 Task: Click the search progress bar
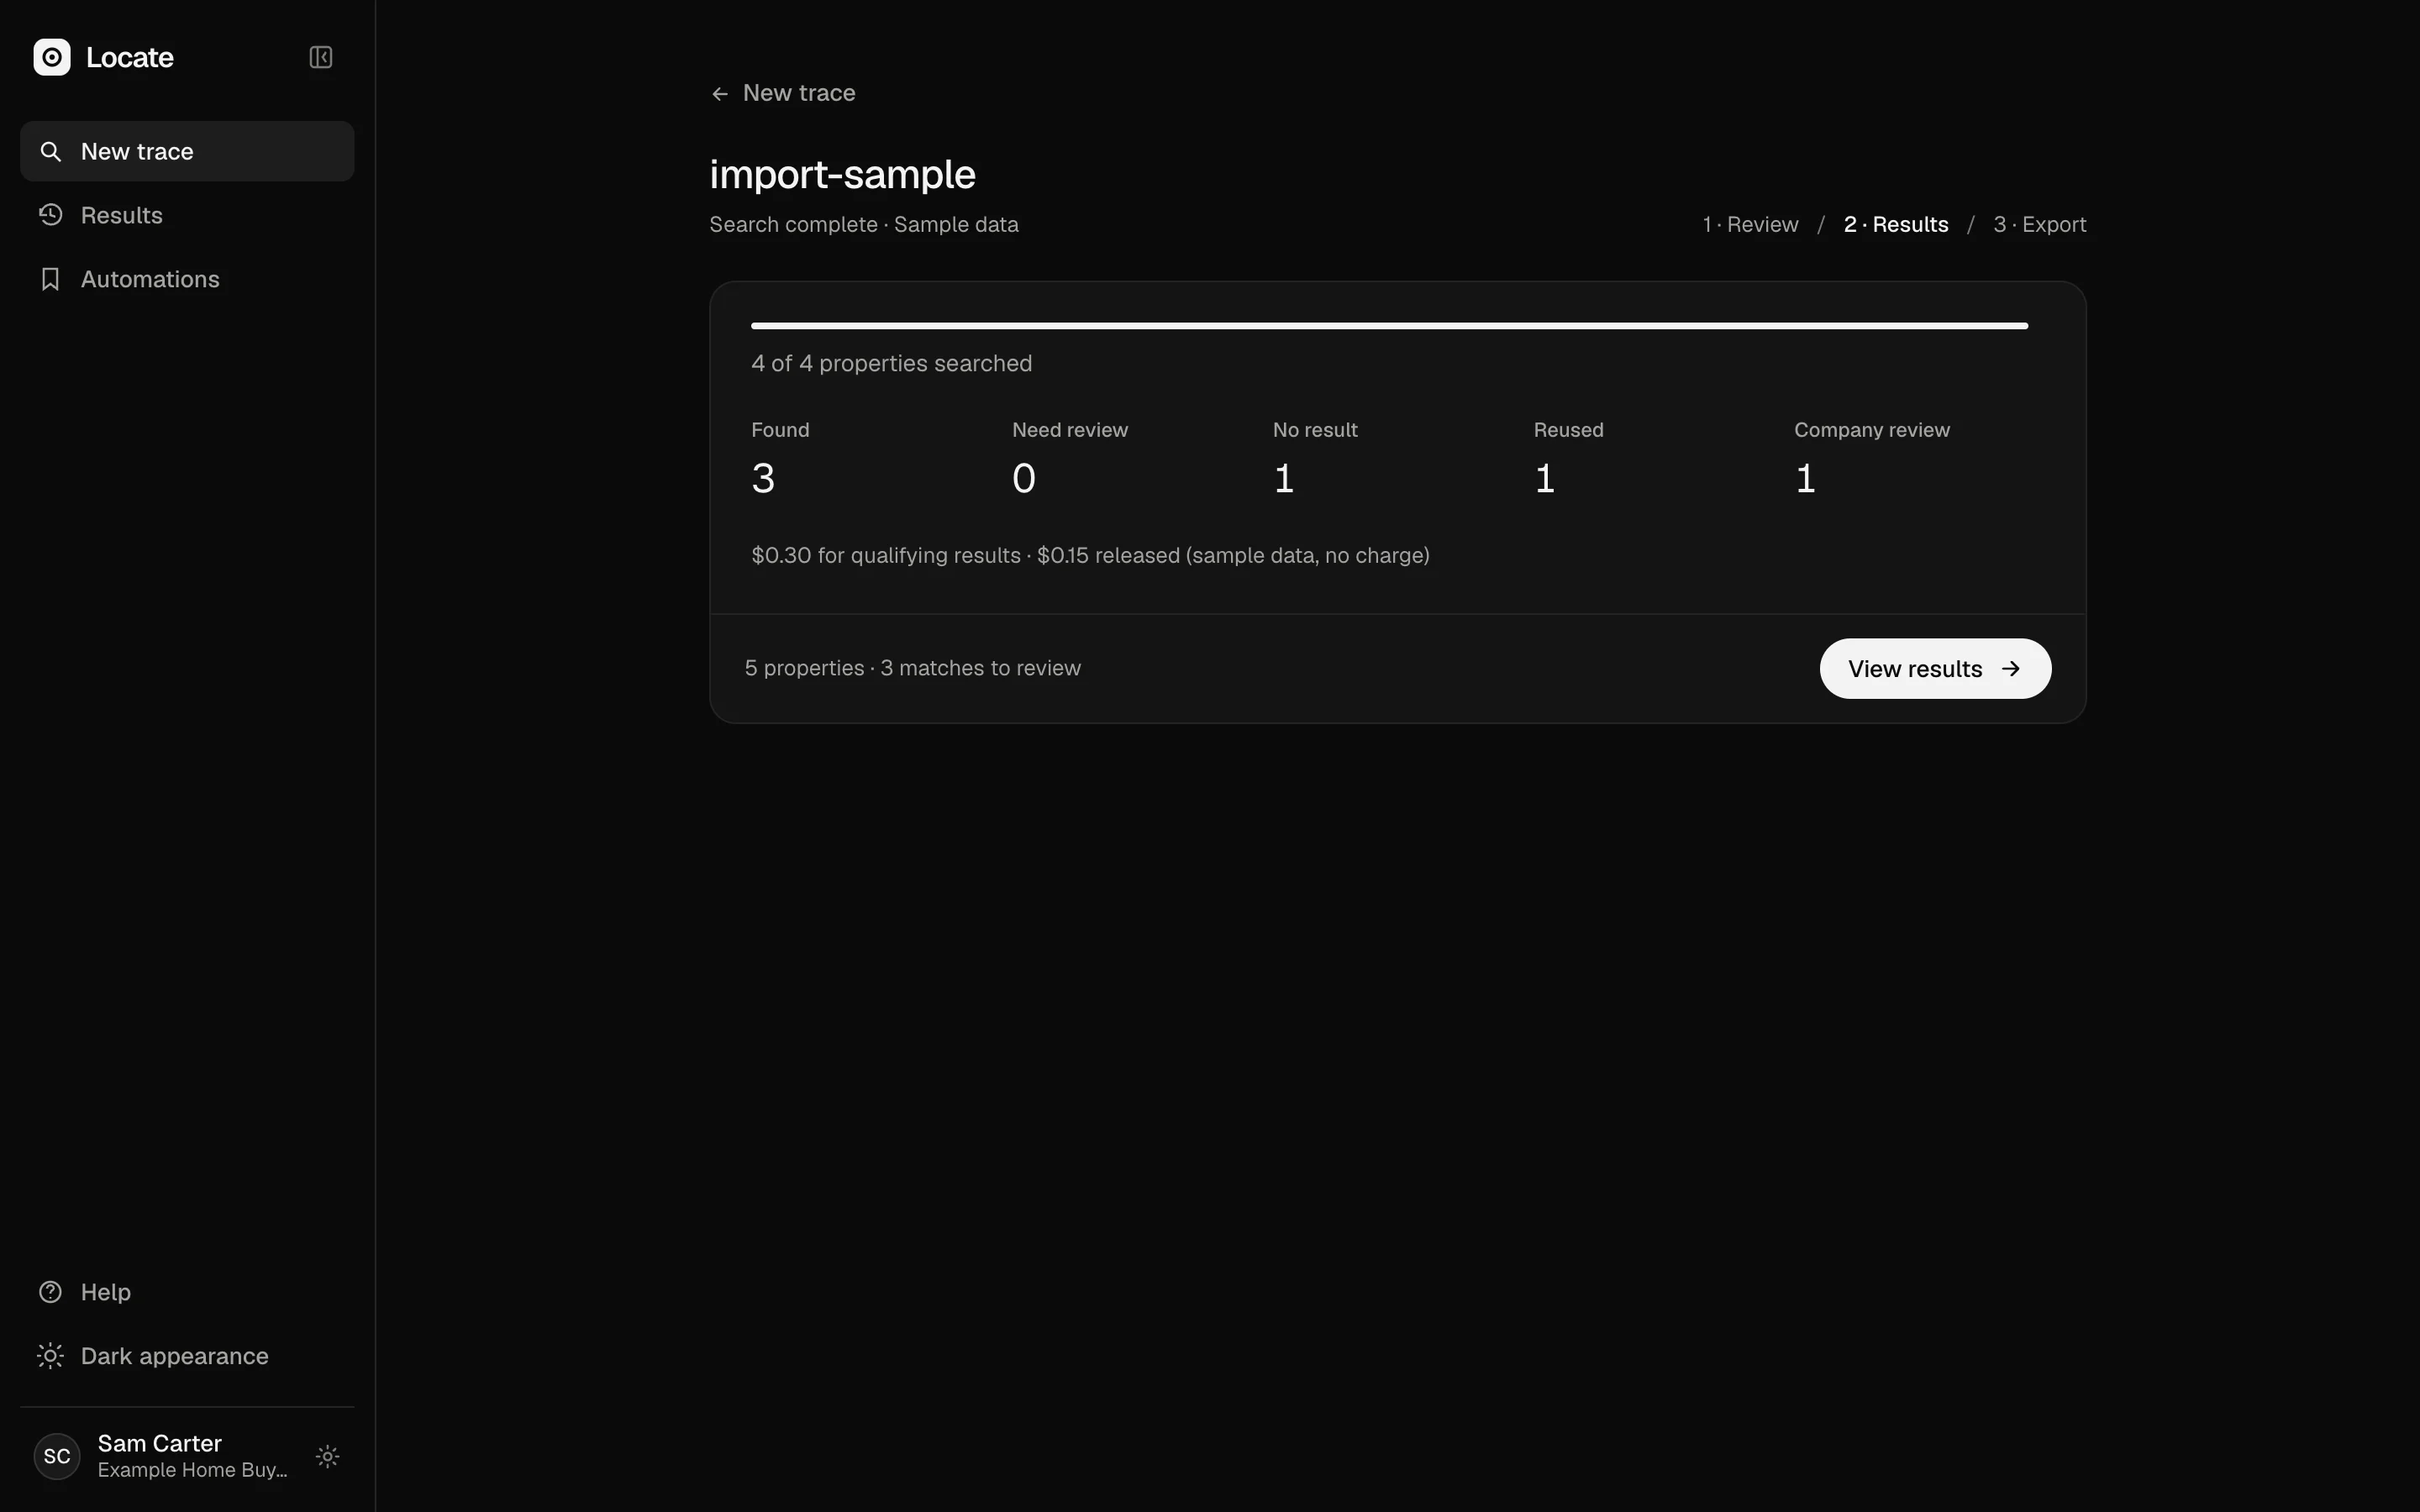[1389, 326]
